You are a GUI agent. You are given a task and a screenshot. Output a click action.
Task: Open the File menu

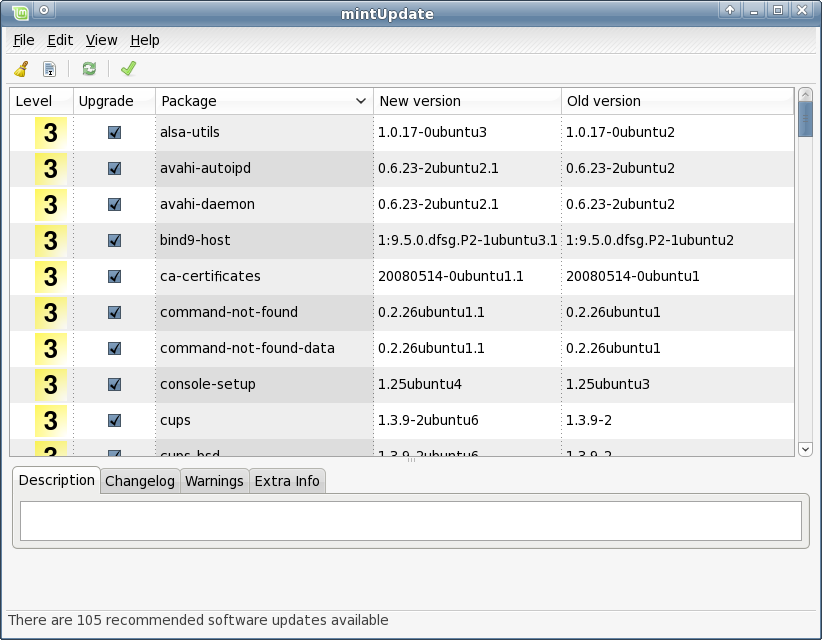pyautogui.click(x=24, y=40)
